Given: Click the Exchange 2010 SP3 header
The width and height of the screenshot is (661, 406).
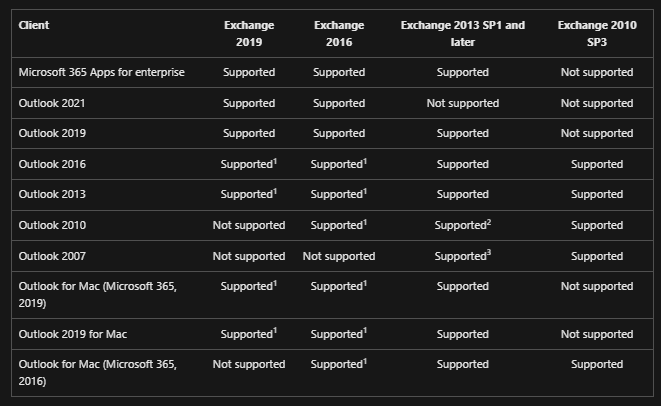Looking at the screenshot, I should [x=597, y=34].
